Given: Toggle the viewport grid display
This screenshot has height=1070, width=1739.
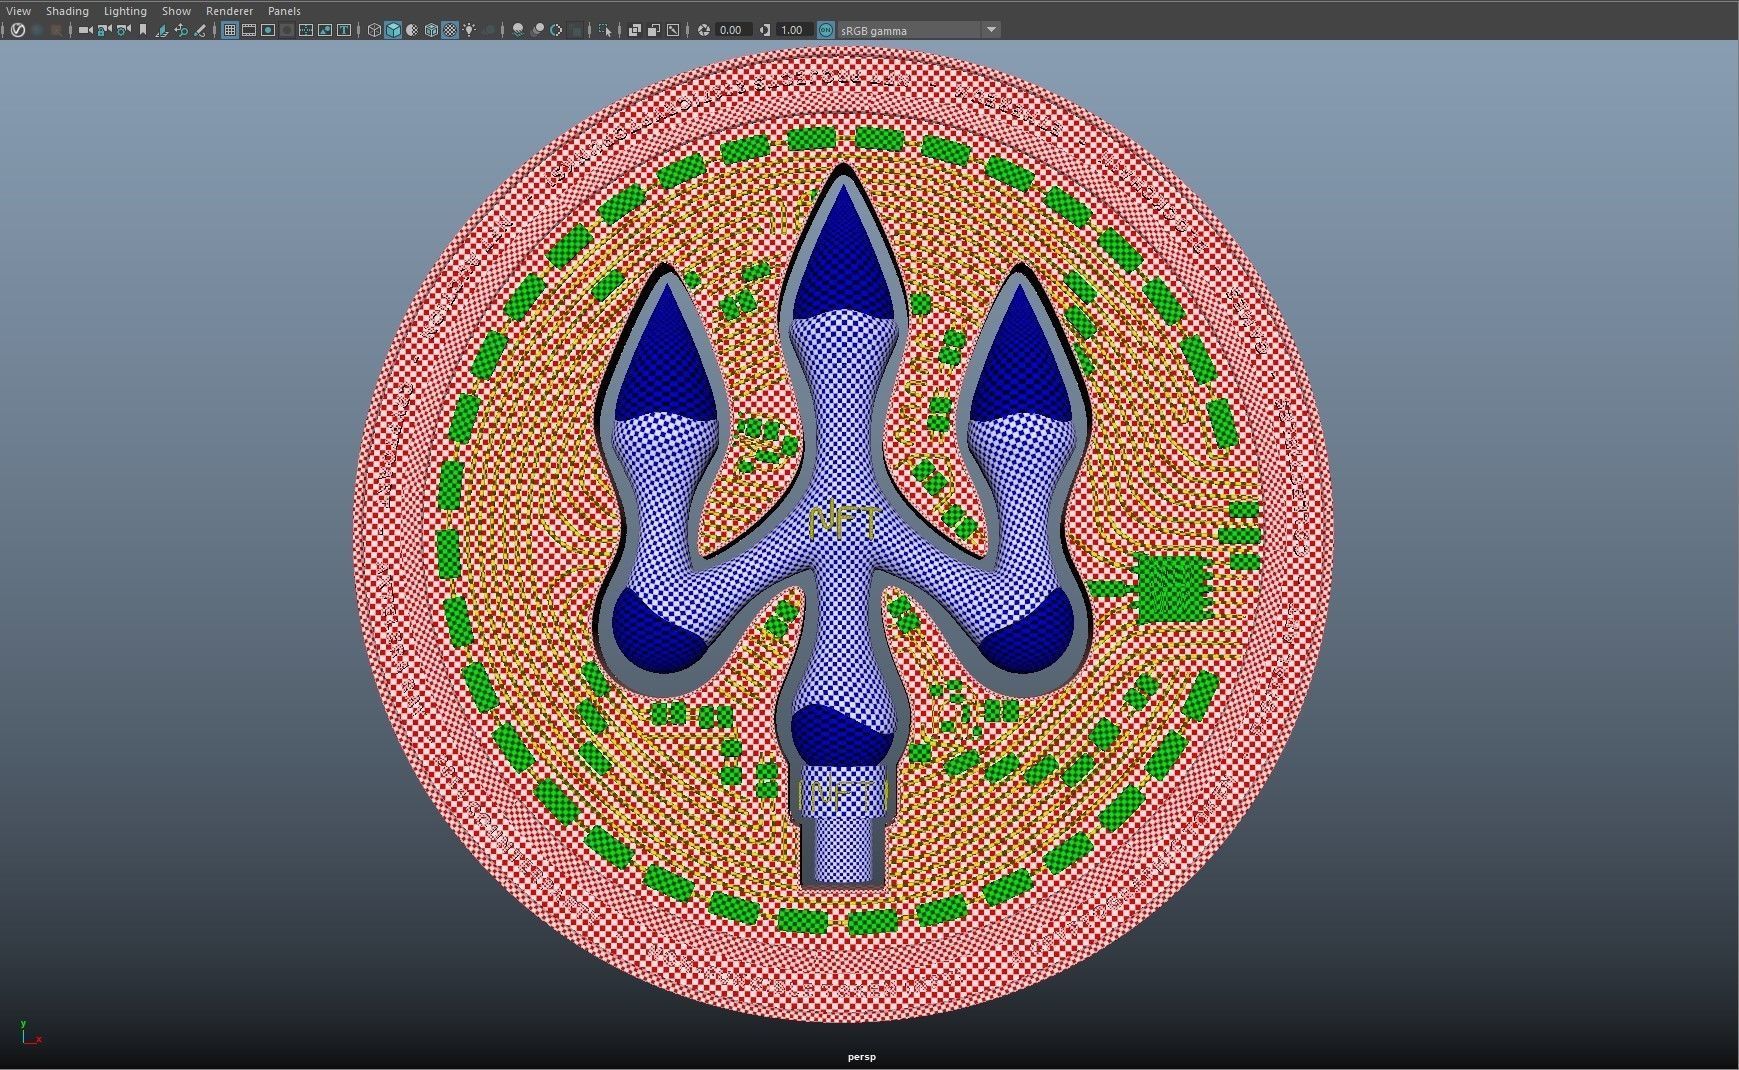Looking at the screenshot, I should pos(229,30).
